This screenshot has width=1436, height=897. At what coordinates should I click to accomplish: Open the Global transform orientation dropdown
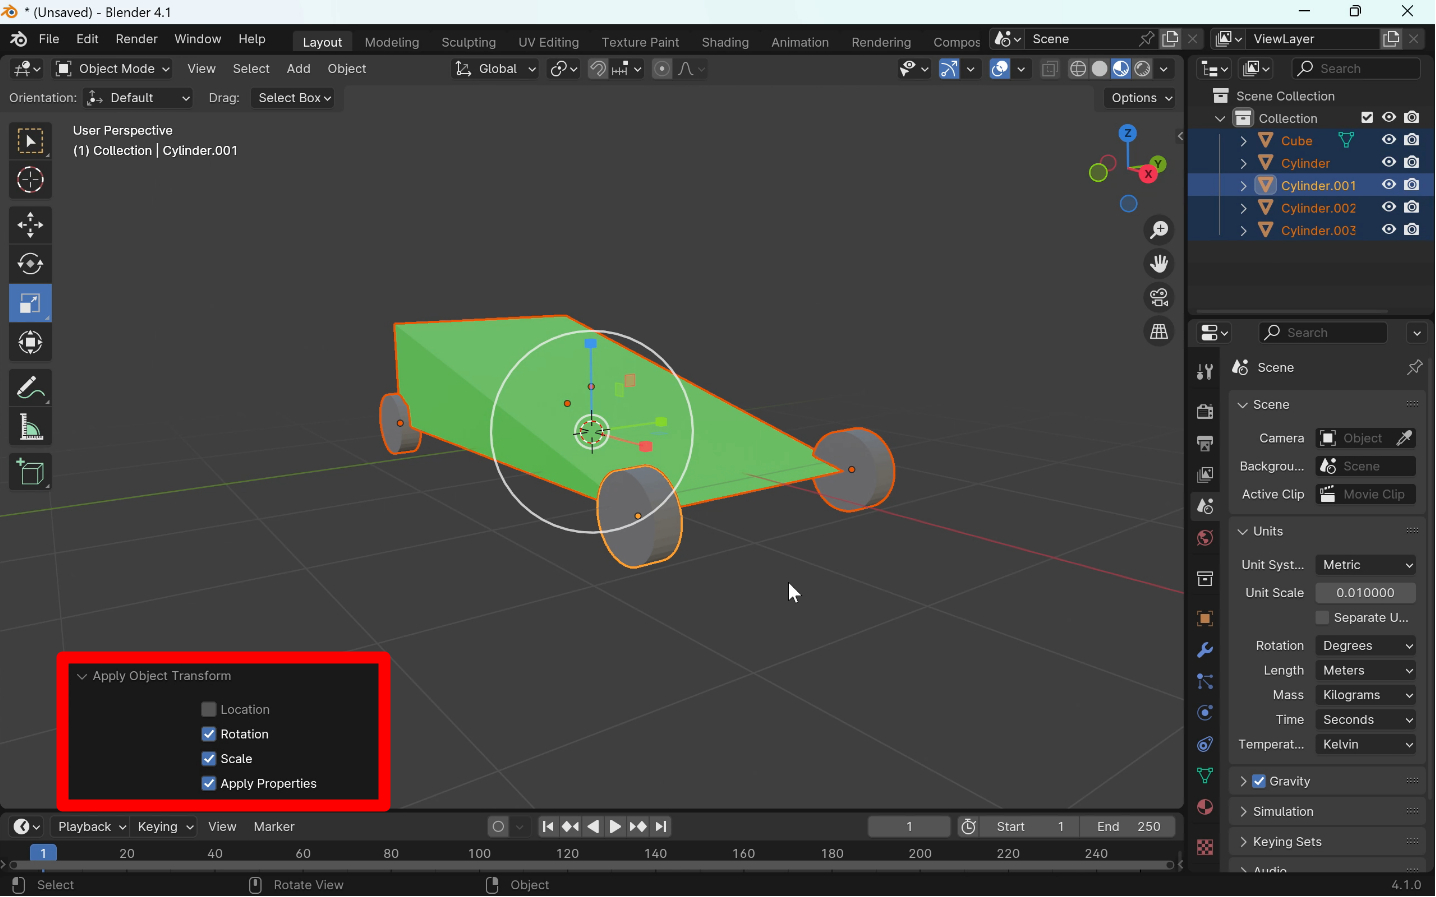pos(495,69)
